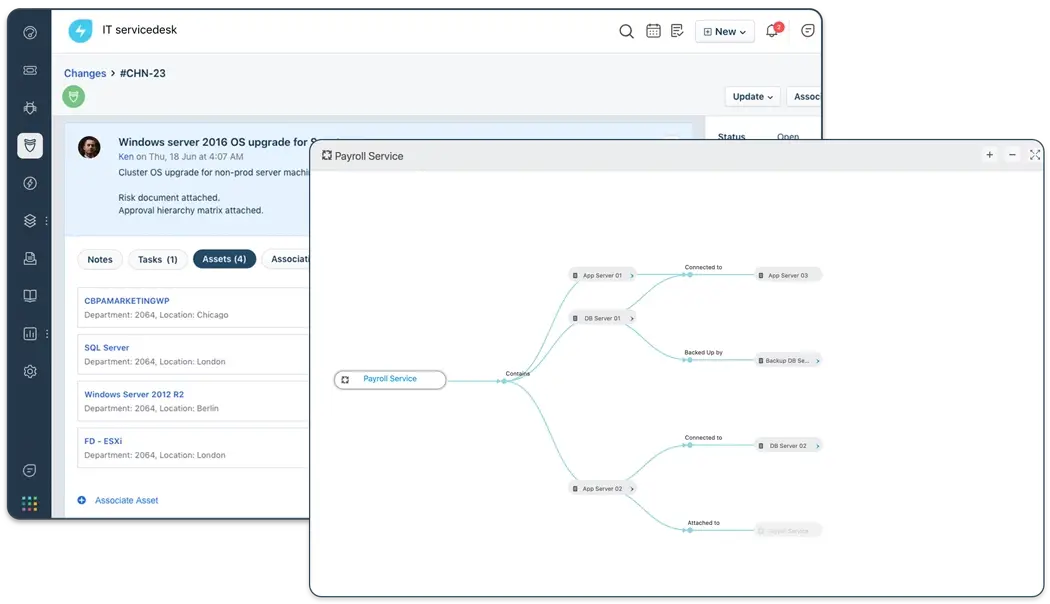Go to Changes breadcrumb link

point(85,73)
